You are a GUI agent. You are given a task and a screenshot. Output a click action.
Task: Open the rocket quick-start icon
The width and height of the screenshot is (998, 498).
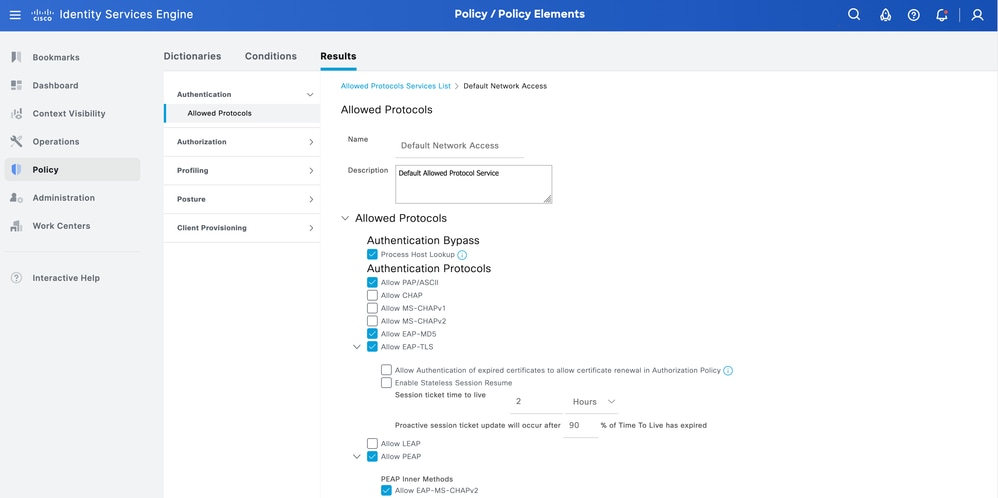click(x=885, y=15)
